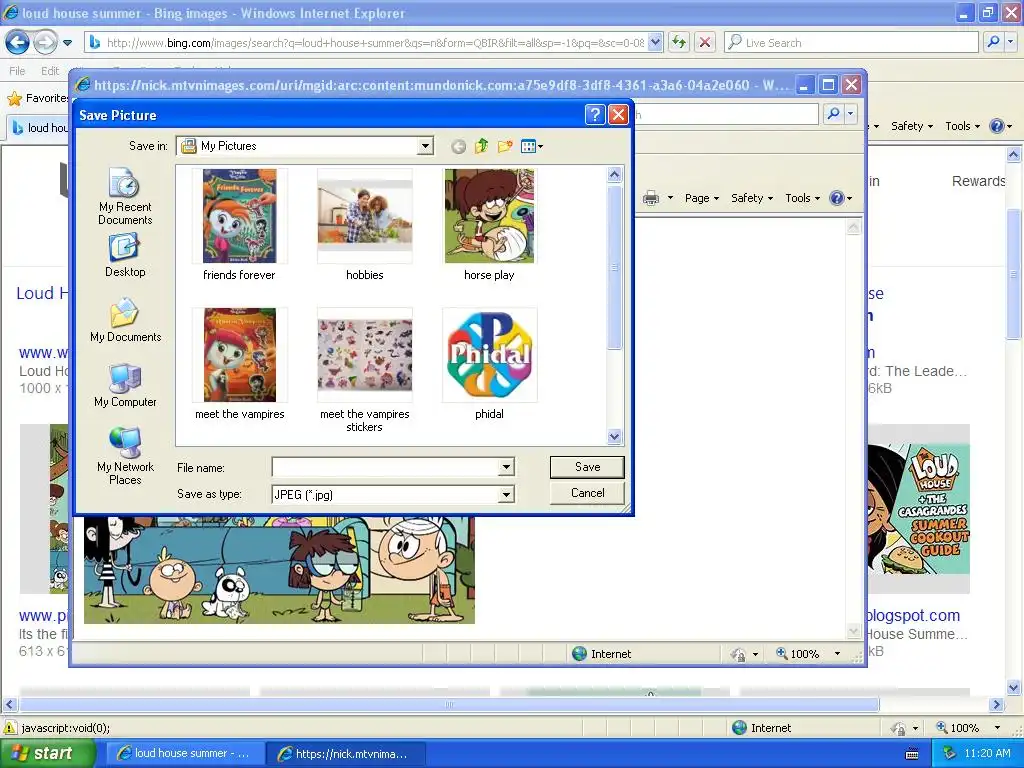Go back to last folder visited
Viewport: 1024px width, 768px height.
pyautogui.click(x=458, y=146)
